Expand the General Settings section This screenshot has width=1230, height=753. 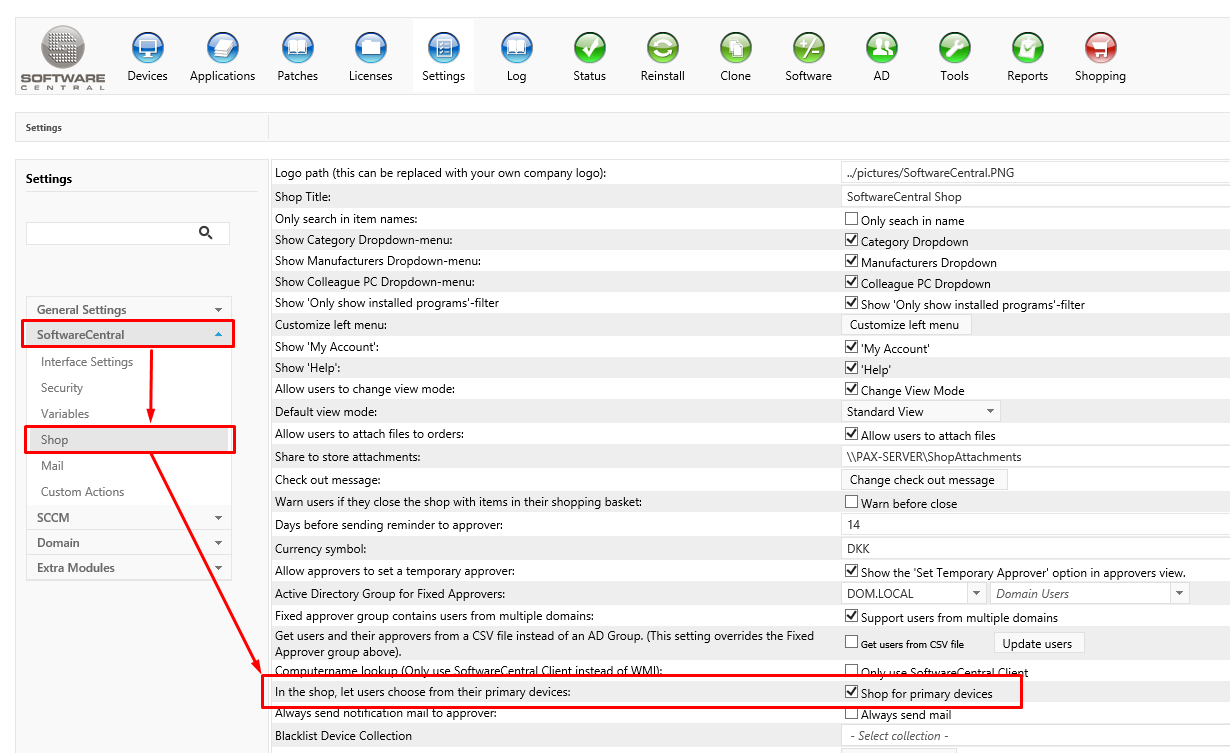pyautogui.click(x=128, y=310)
